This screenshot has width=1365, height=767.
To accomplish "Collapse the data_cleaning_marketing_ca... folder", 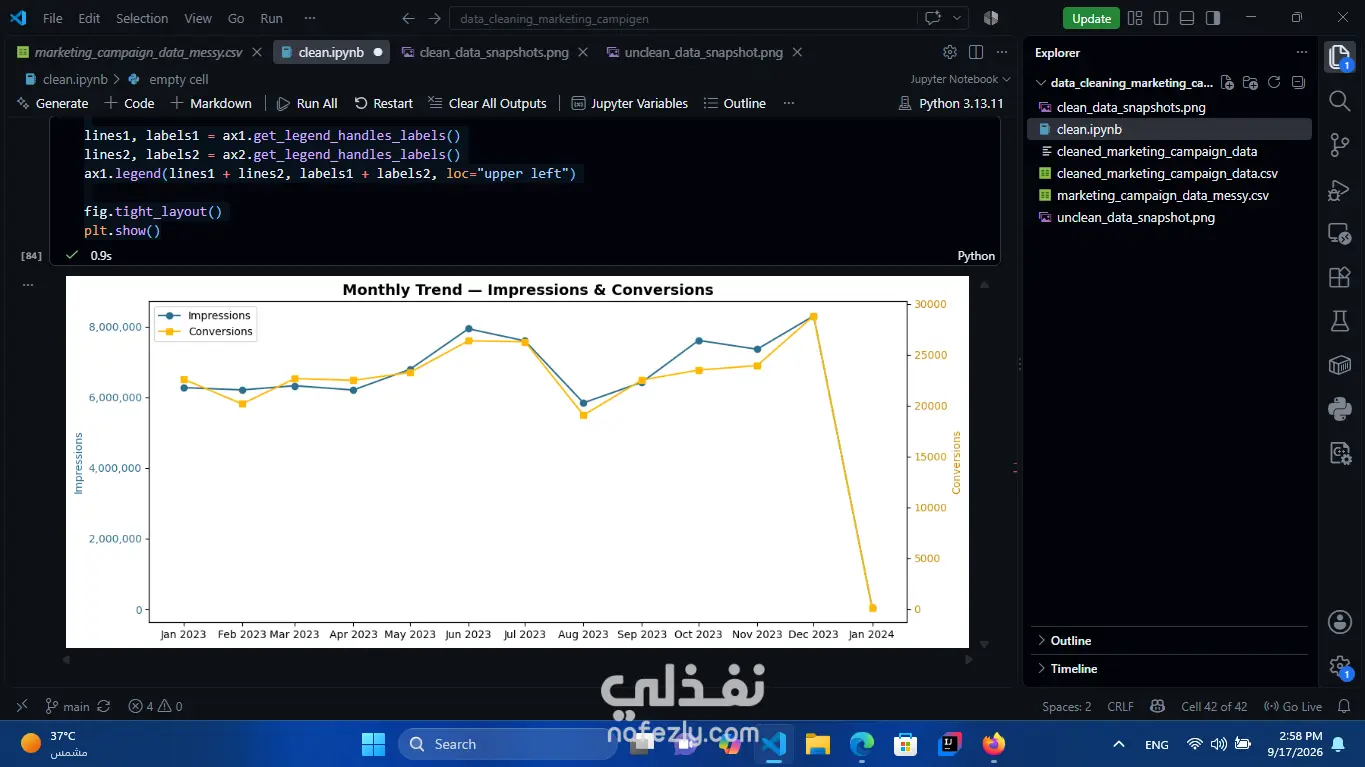I will point(1123,83).
